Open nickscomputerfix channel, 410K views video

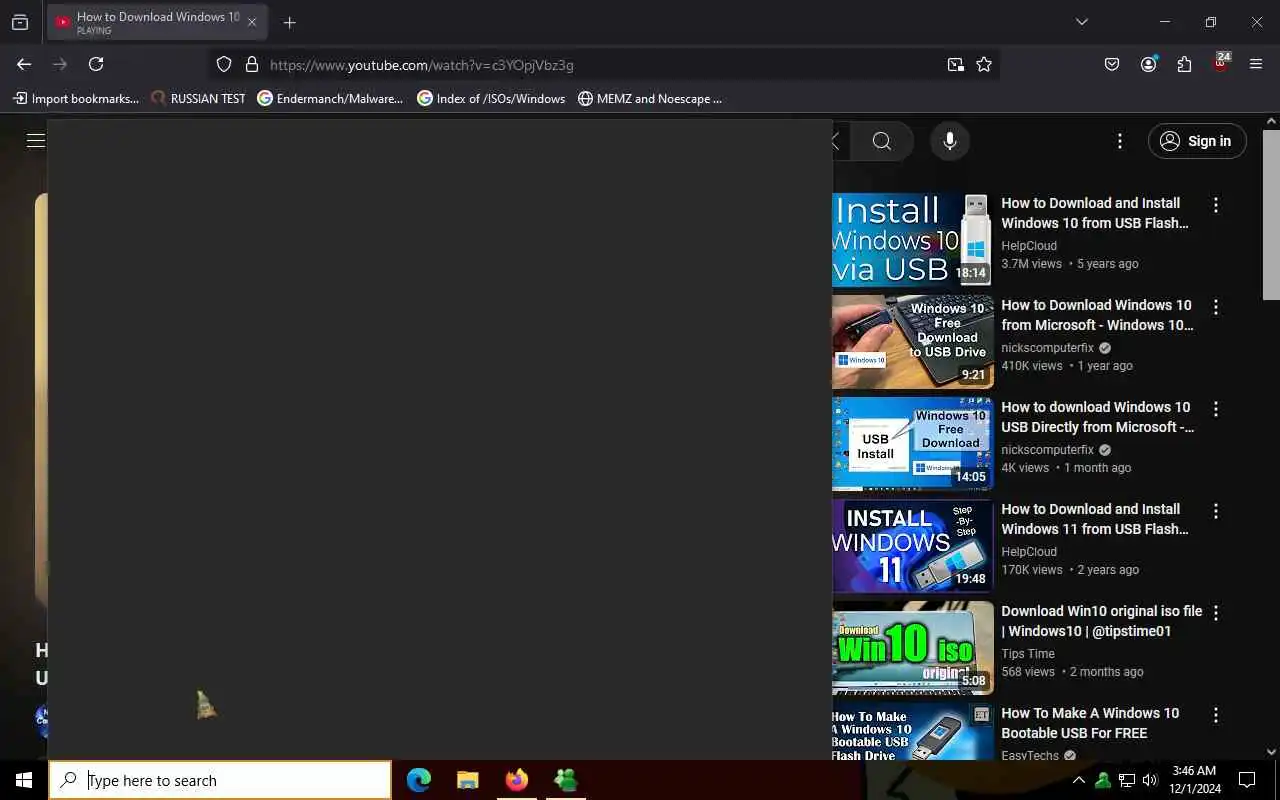point(1047,347)
